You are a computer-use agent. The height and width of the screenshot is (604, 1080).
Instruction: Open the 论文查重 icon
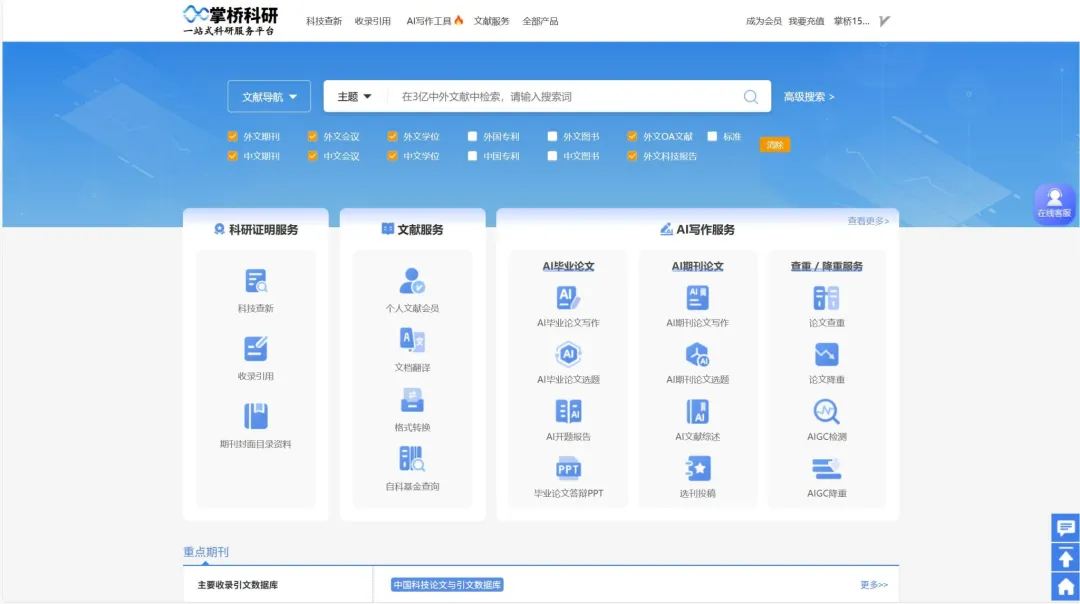click(826, 297)
